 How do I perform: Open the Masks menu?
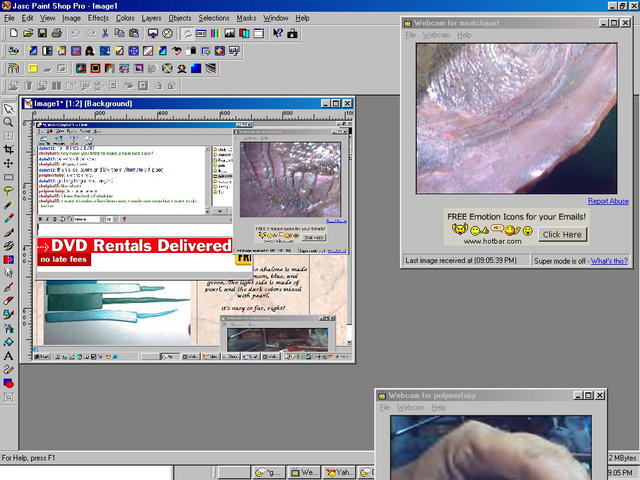pos(247,18)
